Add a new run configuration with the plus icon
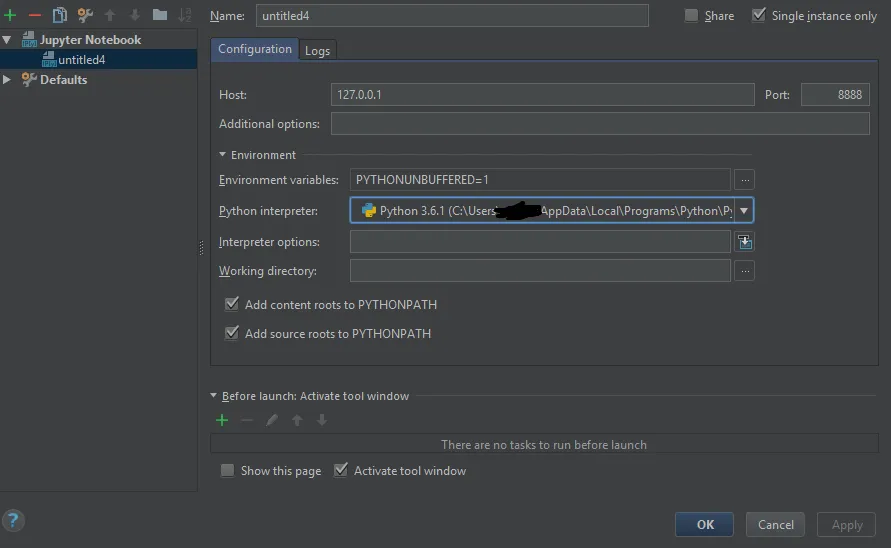Image resolution: width=891 pixels, height=548 pixels. (10, 15)
